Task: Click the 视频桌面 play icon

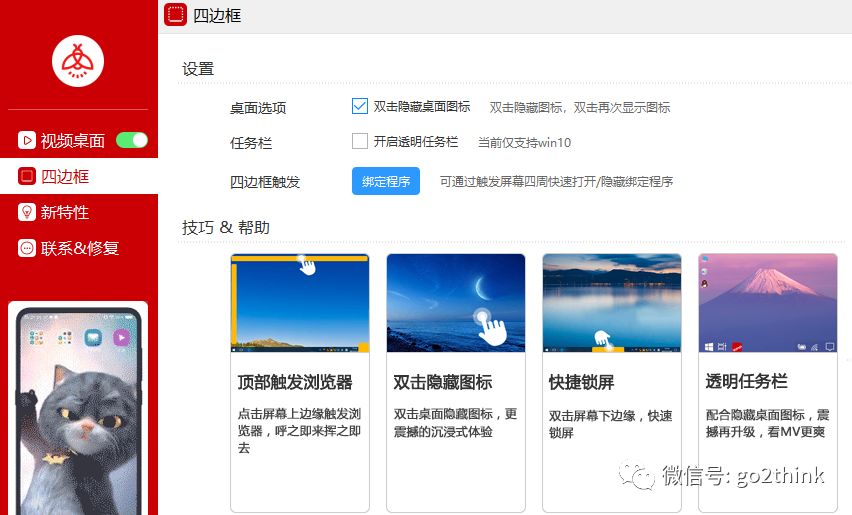Action: coord(27,140)
